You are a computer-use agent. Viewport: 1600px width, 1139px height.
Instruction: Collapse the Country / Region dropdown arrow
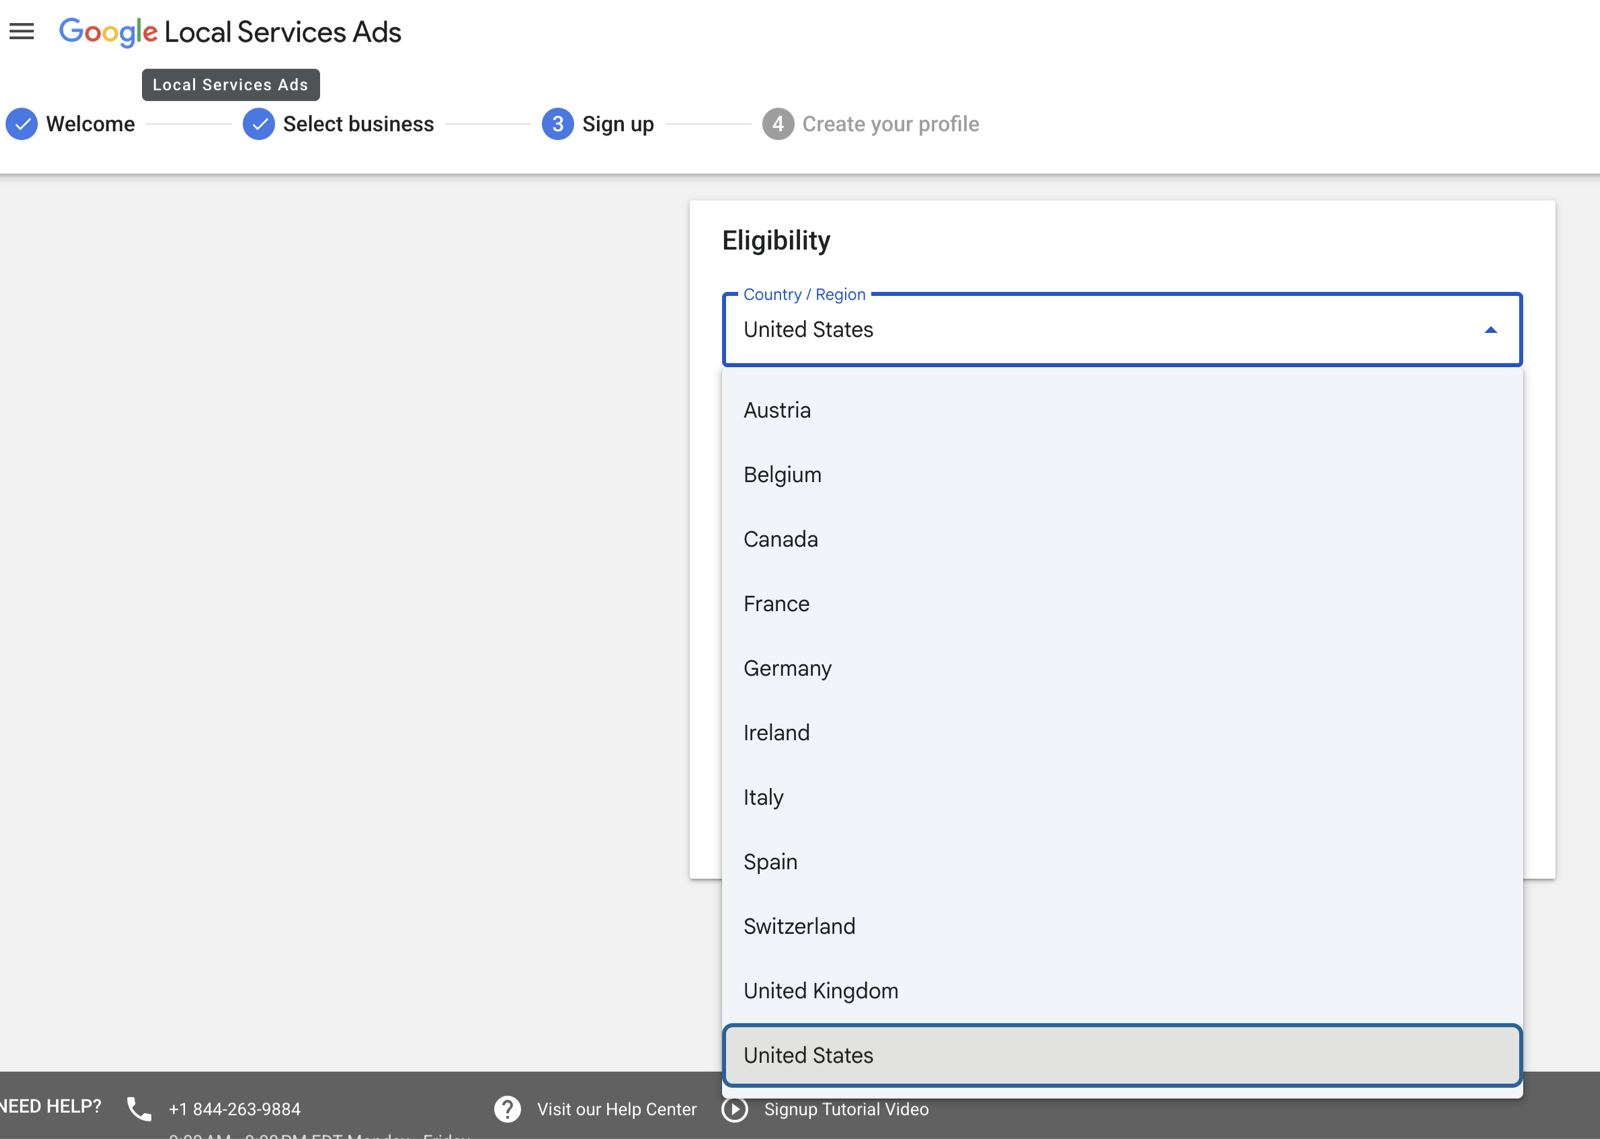(x=1490, y=330)
